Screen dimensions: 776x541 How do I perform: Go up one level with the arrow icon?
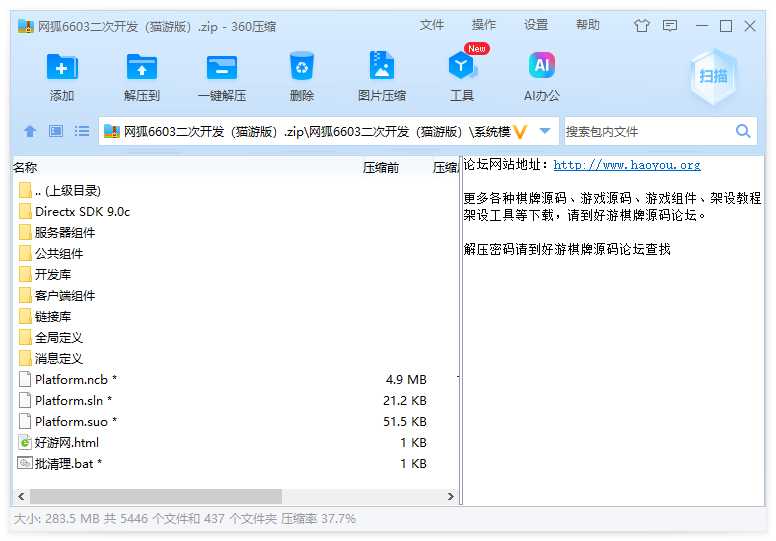point(30,131)
